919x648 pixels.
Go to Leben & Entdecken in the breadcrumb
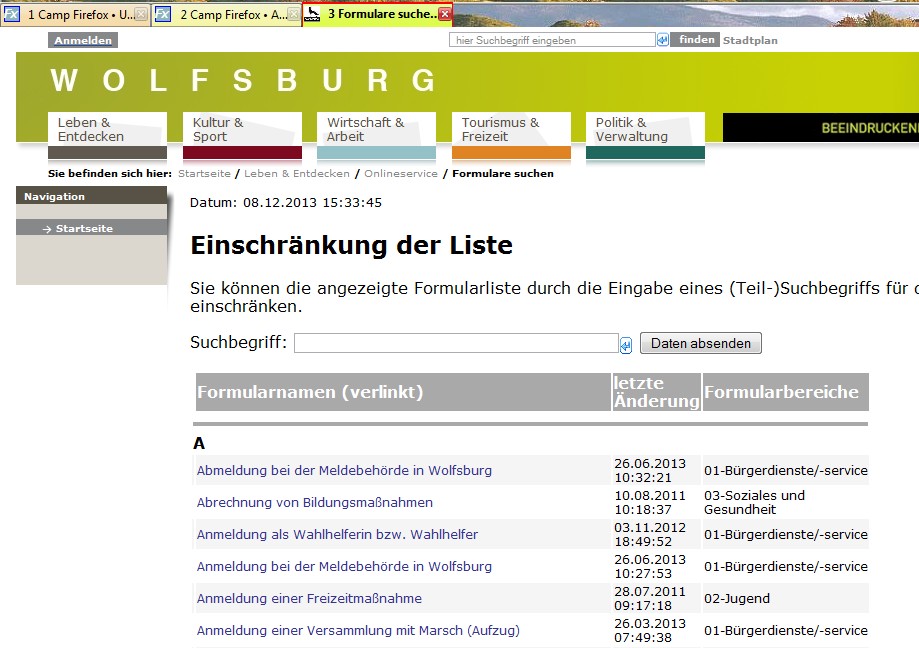pyautogui.click(x=297, y=173)
